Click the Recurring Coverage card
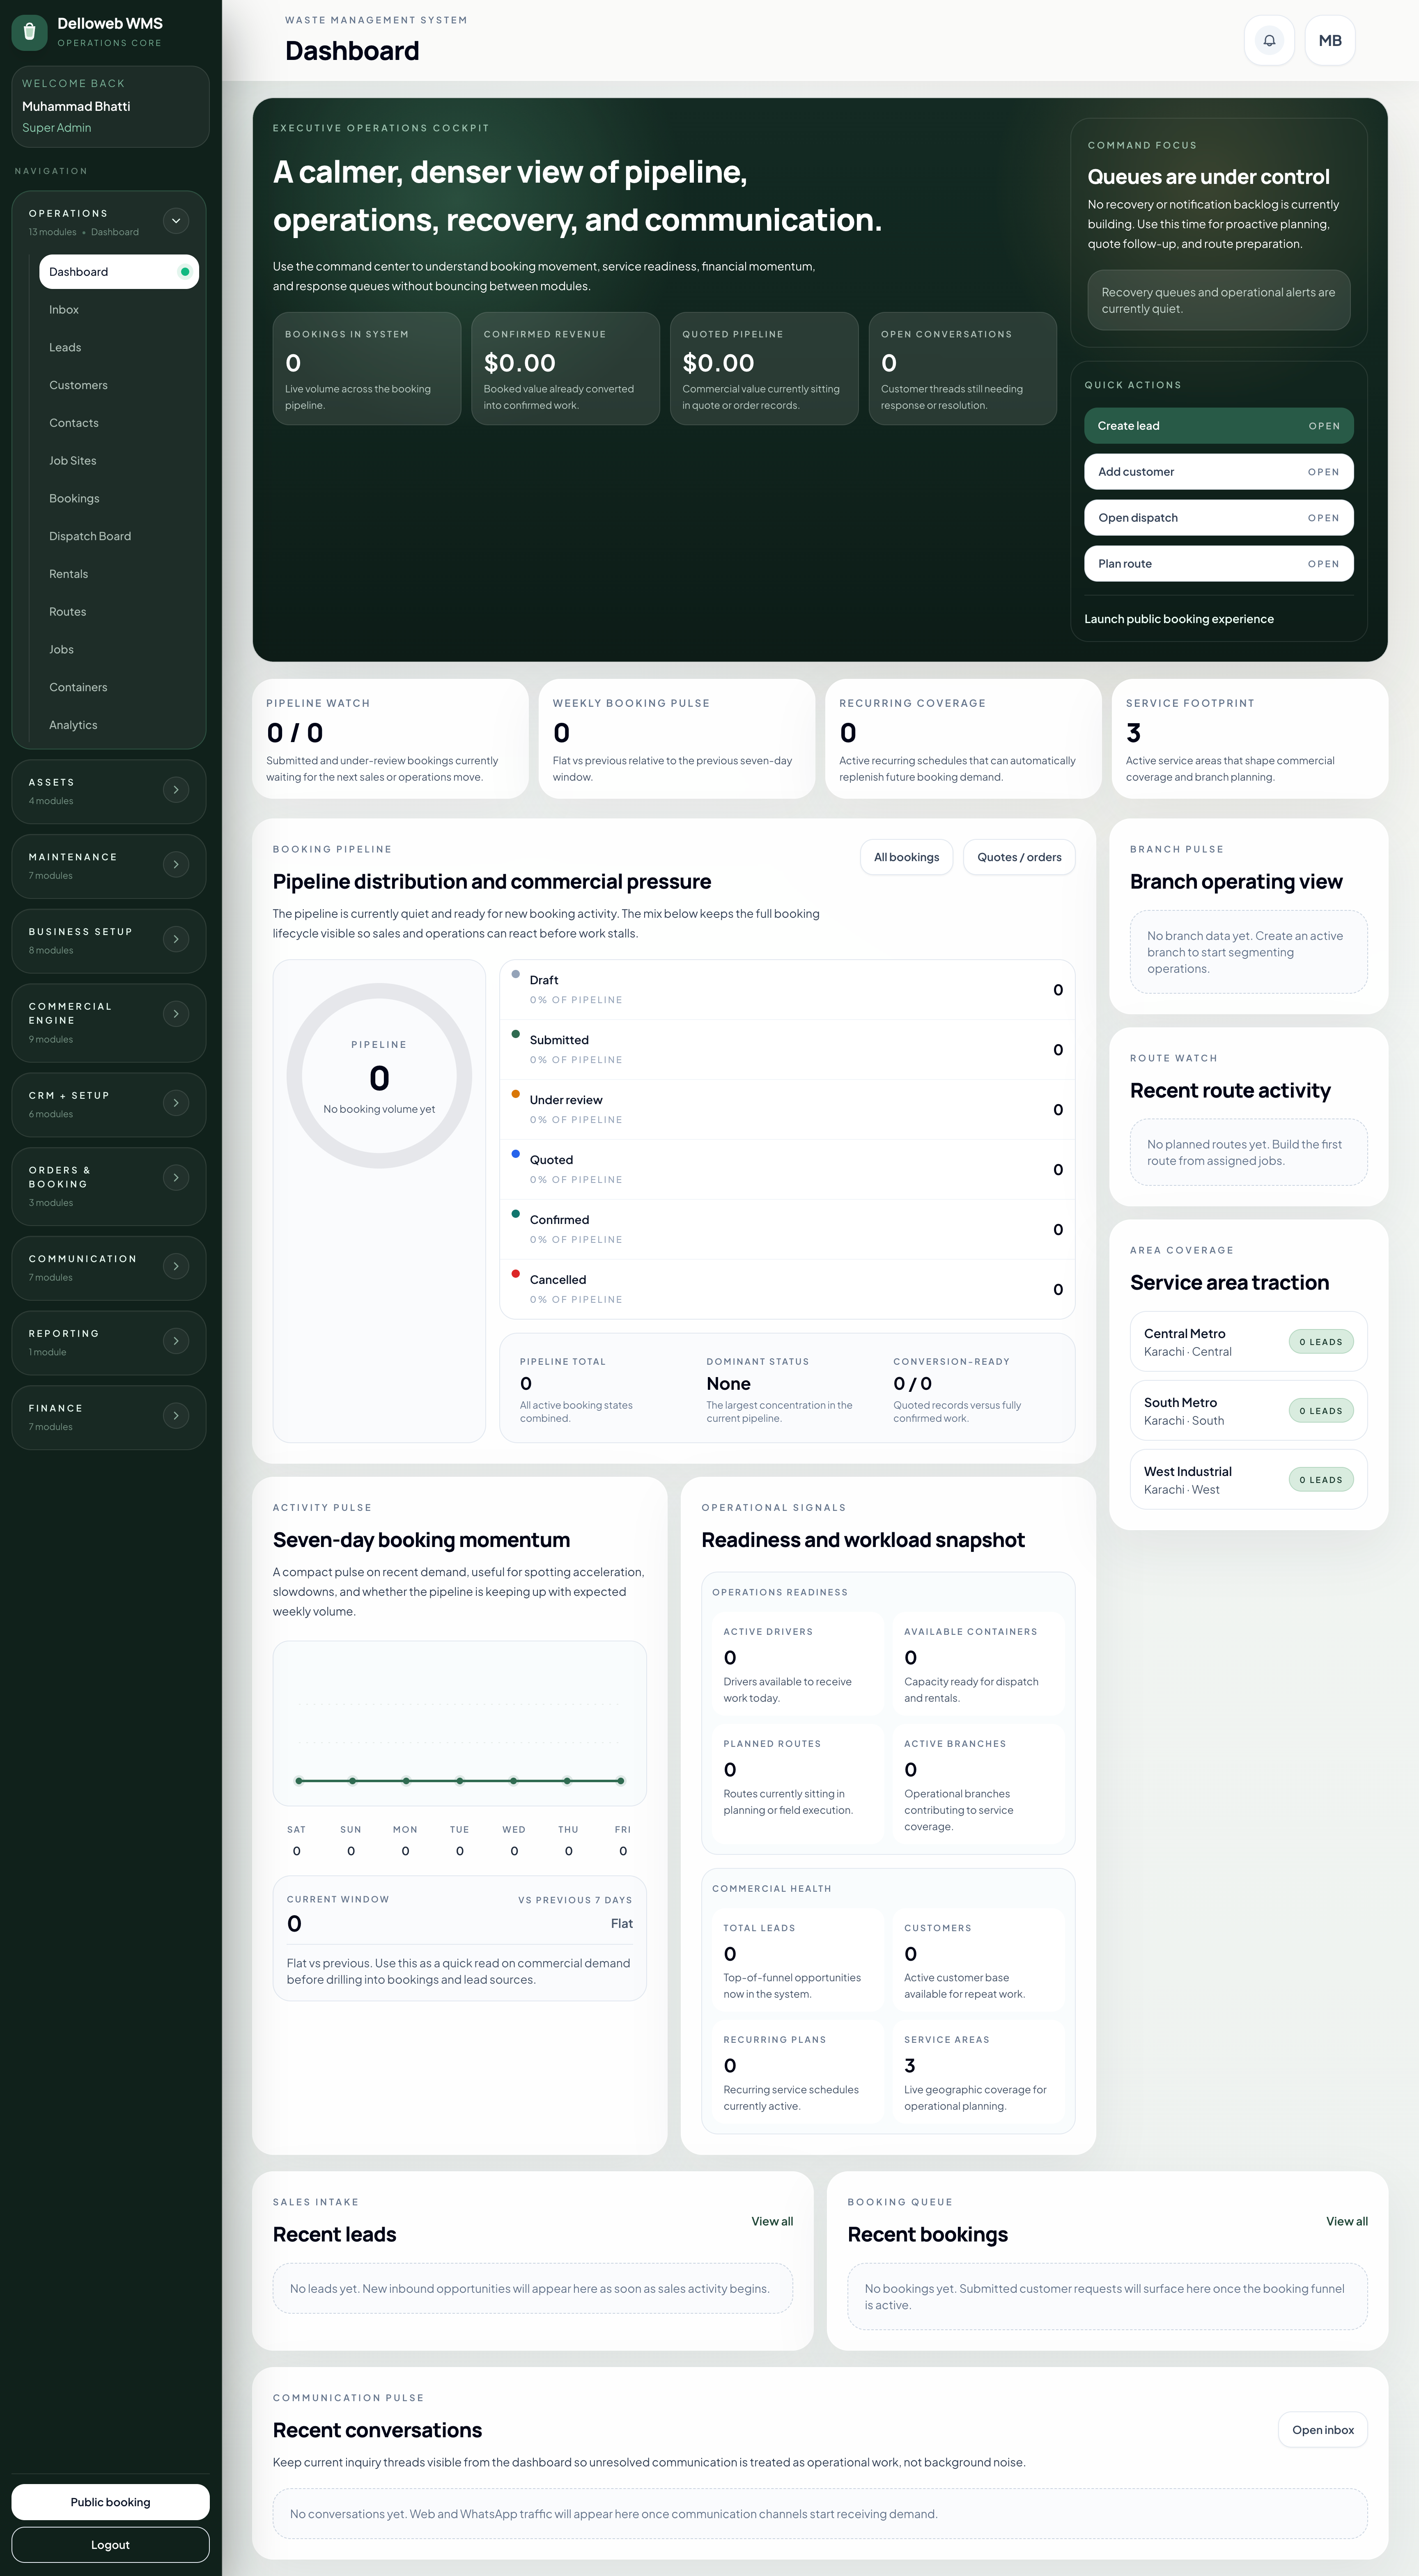This screenshot has height=2576, width=1419. coord(963,739)
